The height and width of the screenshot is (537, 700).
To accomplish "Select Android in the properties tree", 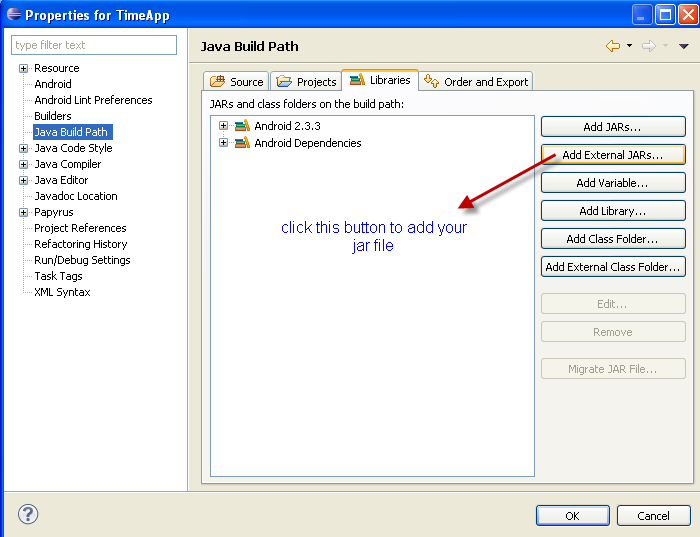I will coord(53,84).
